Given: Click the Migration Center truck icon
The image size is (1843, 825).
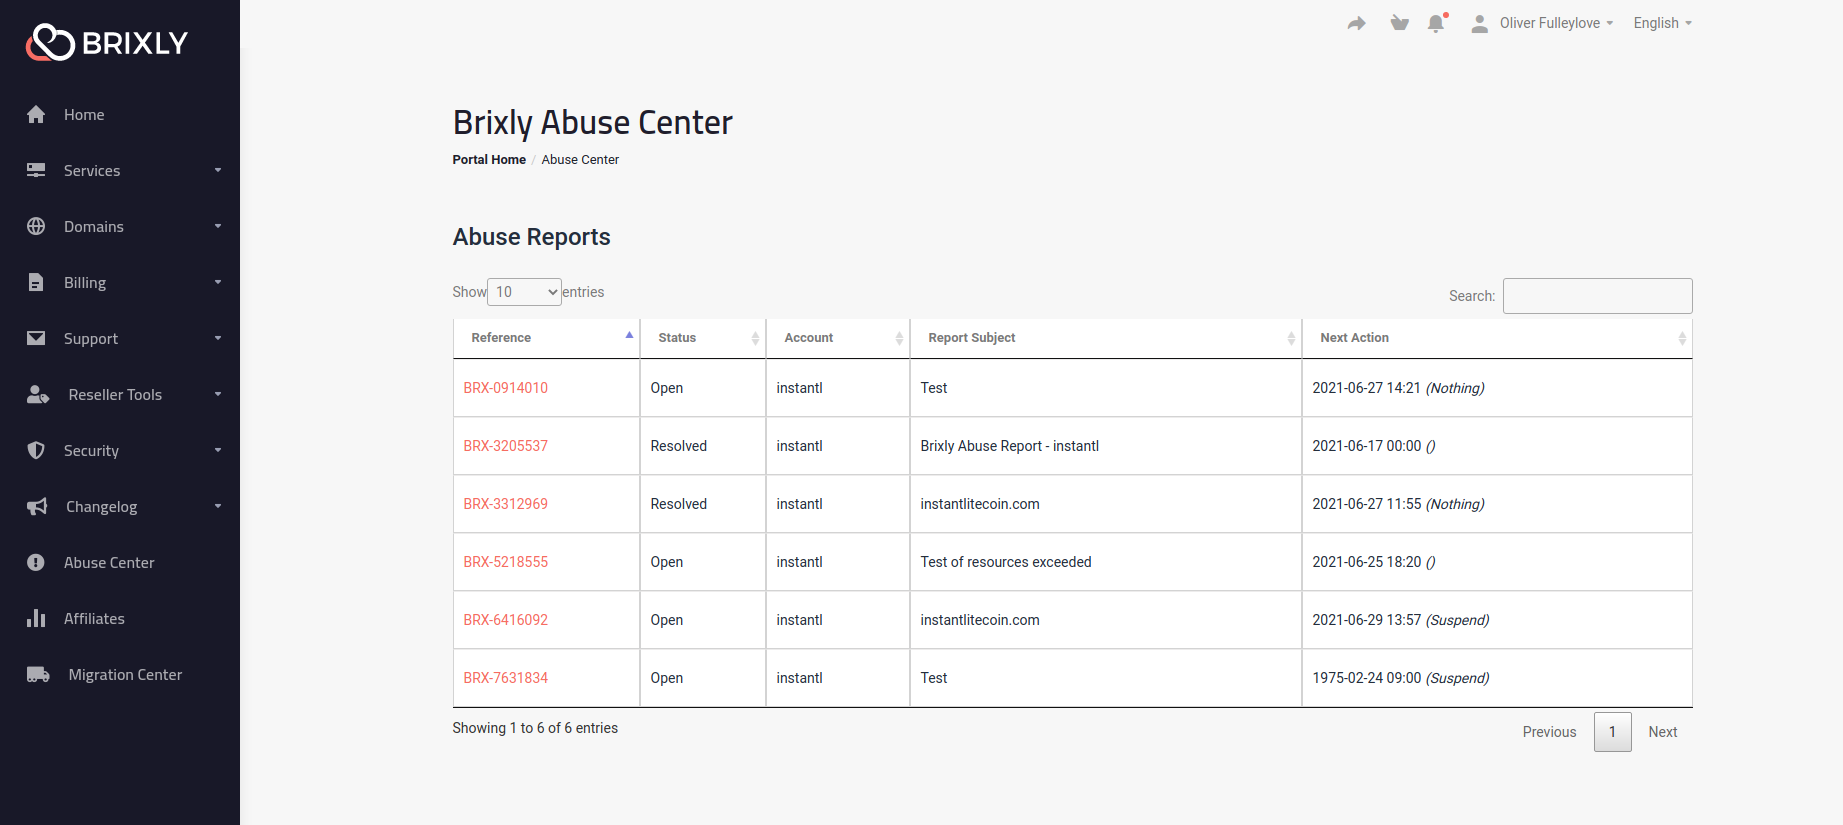Looking at the screenshot, I should 38,674.
